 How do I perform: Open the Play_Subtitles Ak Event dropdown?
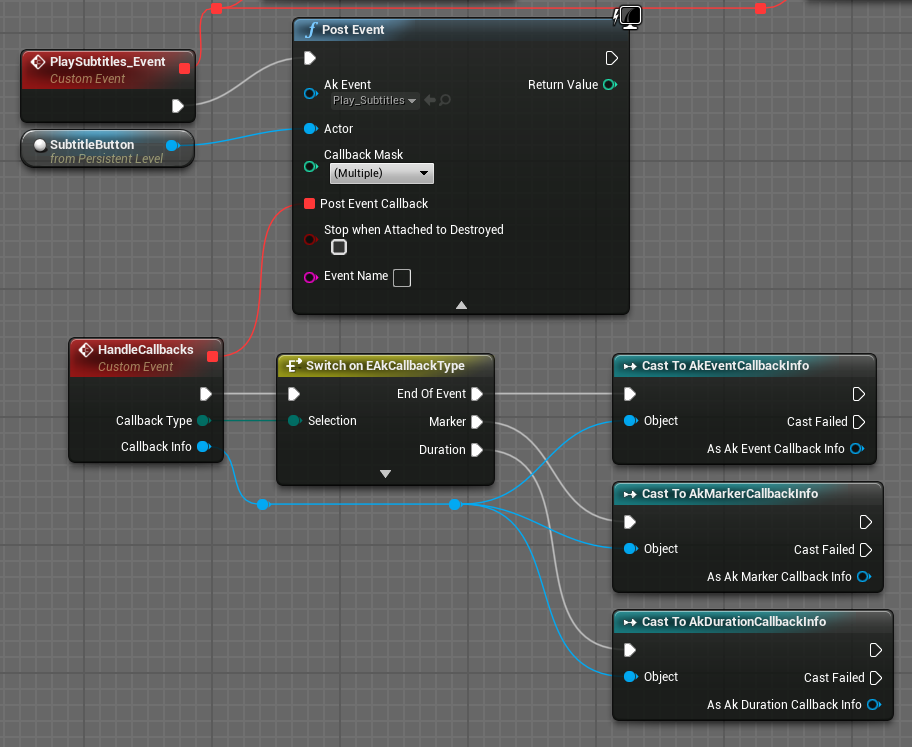374,100
